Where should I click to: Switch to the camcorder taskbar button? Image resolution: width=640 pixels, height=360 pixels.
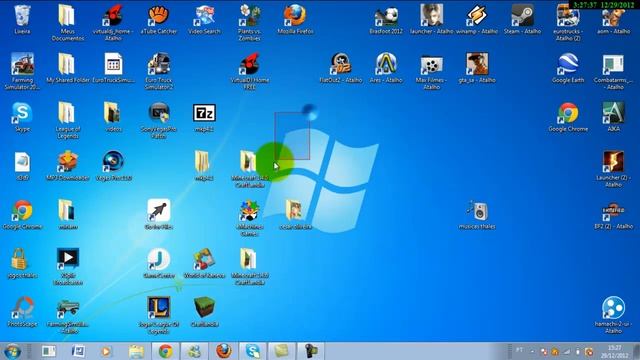pos(311,351)
